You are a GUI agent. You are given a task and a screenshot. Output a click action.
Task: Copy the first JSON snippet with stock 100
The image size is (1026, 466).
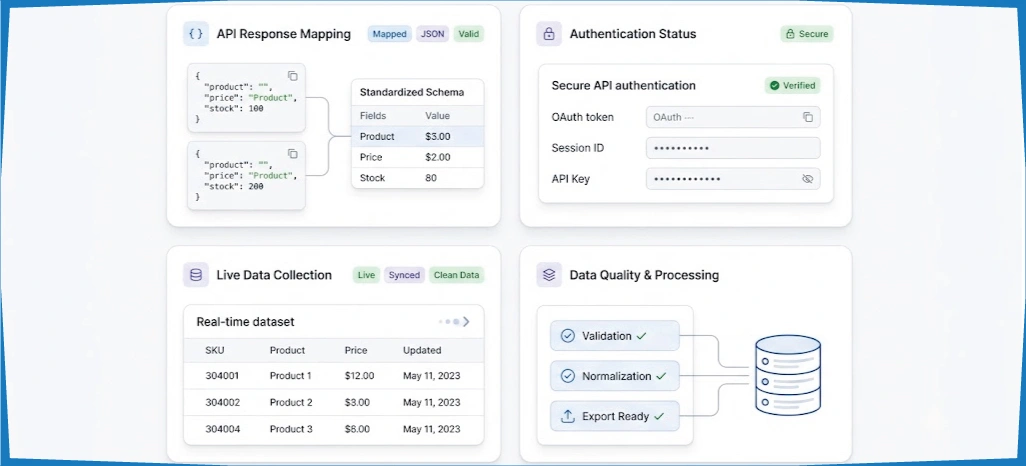point(292,76)
